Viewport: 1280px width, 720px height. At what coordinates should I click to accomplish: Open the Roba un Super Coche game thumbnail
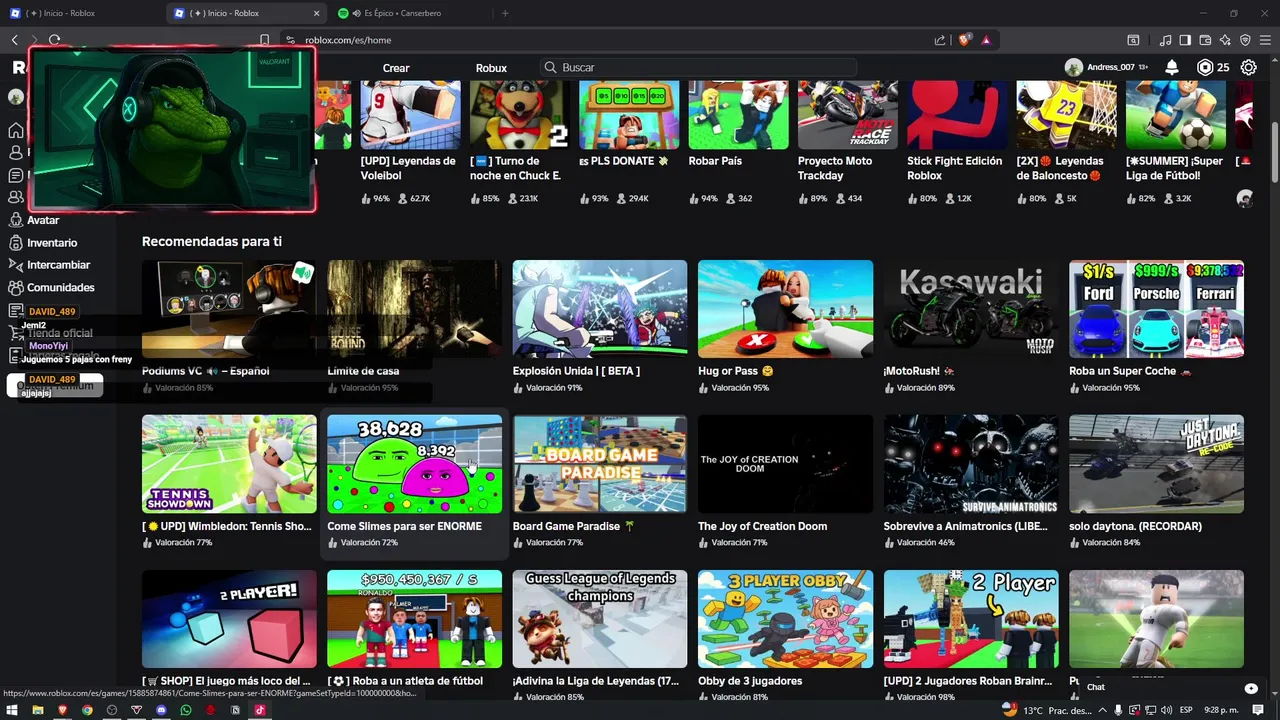(x=1156, y=309)
